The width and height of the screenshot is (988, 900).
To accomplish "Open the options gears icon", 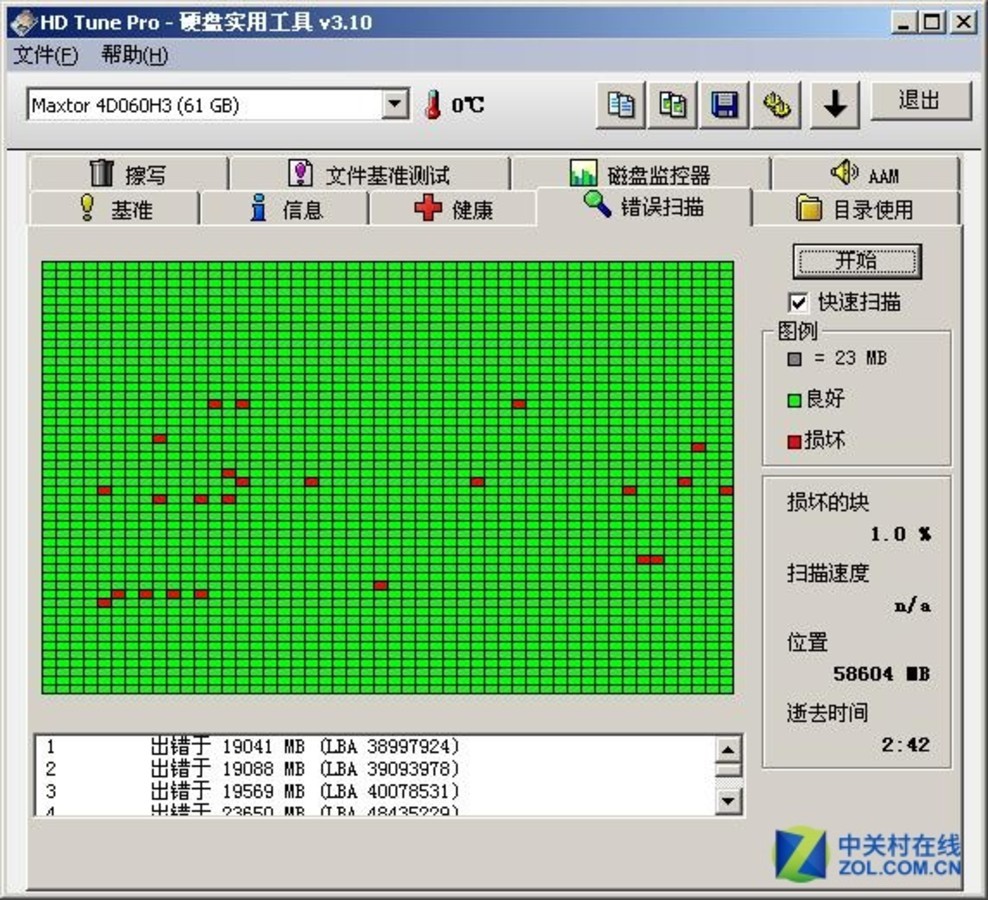I will [x=777, y=105].
